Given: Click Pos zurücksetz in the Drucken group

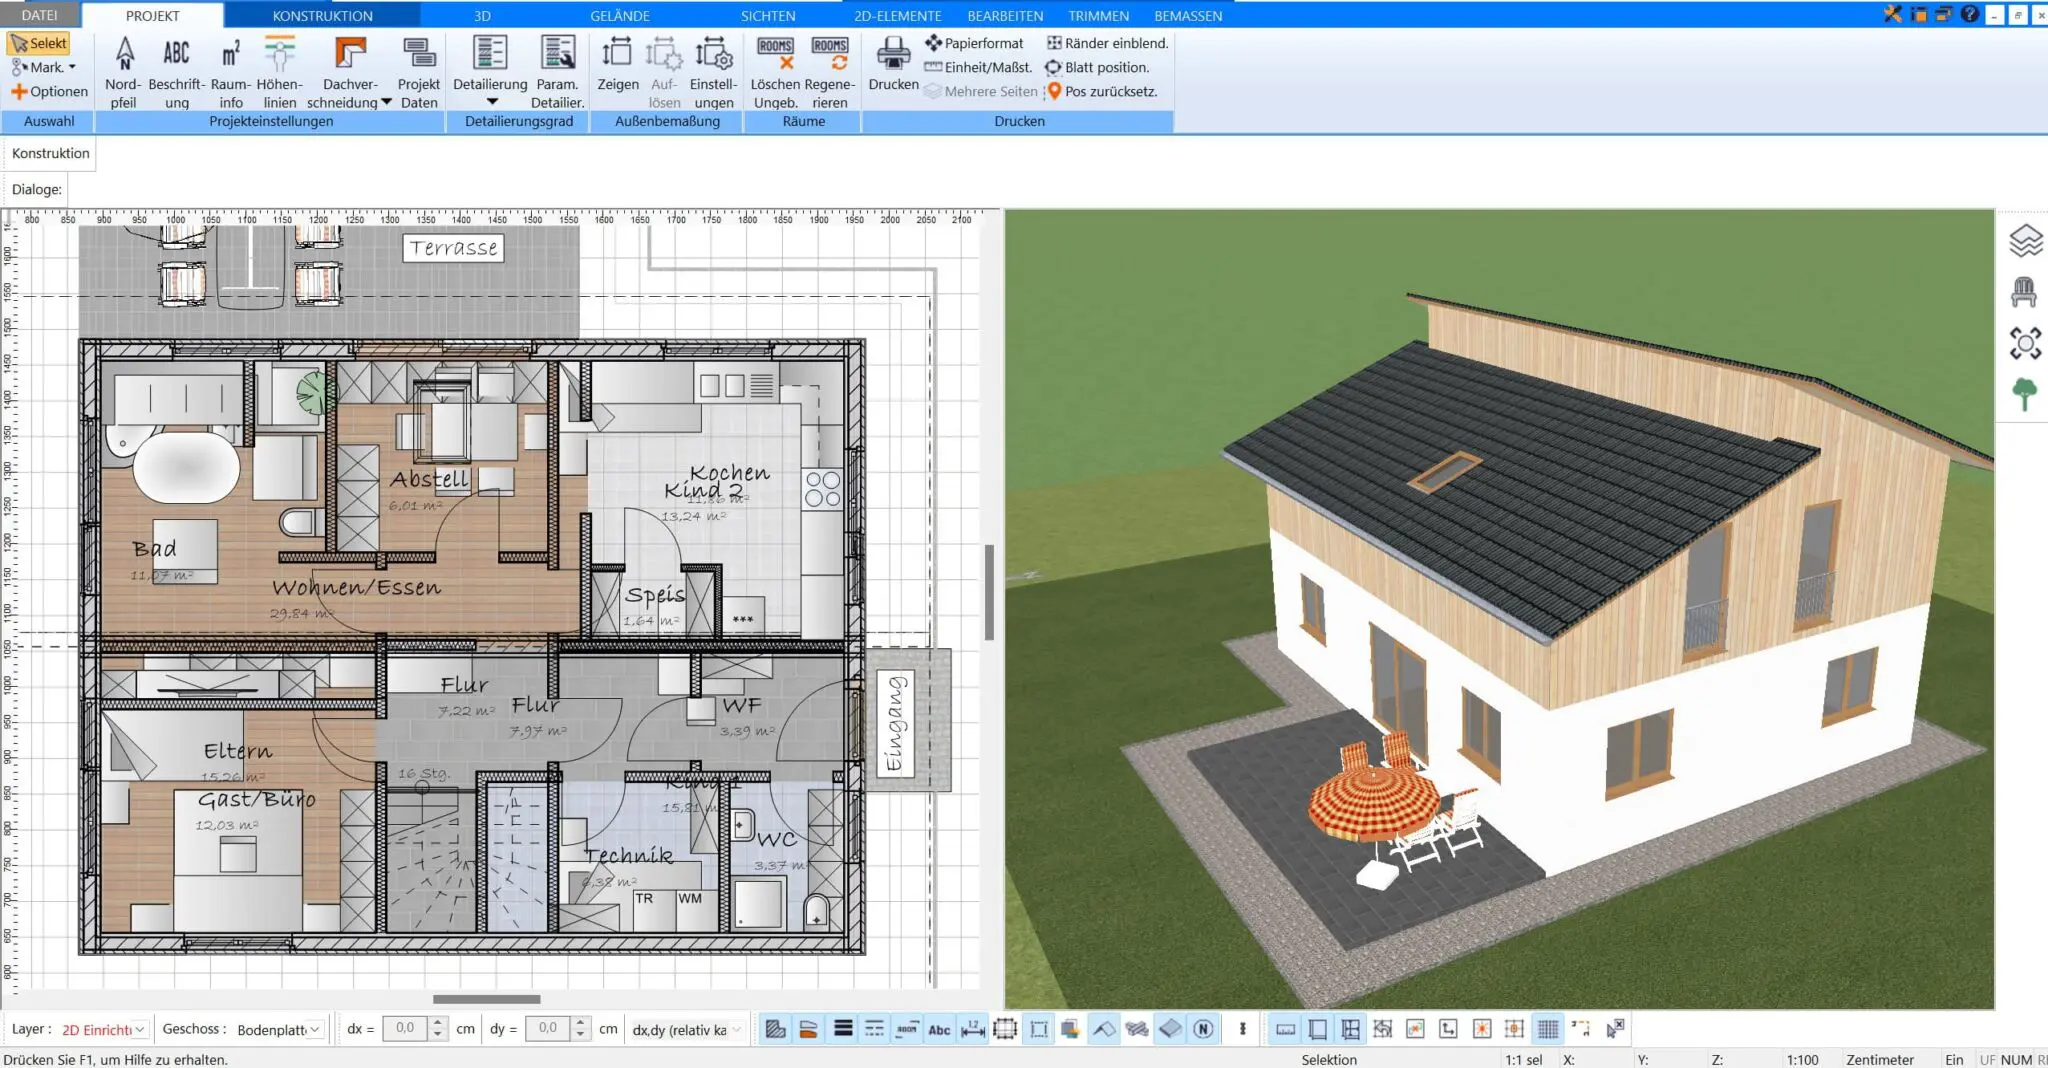Looking at the screenshot, I should [x=1108, y=91].
